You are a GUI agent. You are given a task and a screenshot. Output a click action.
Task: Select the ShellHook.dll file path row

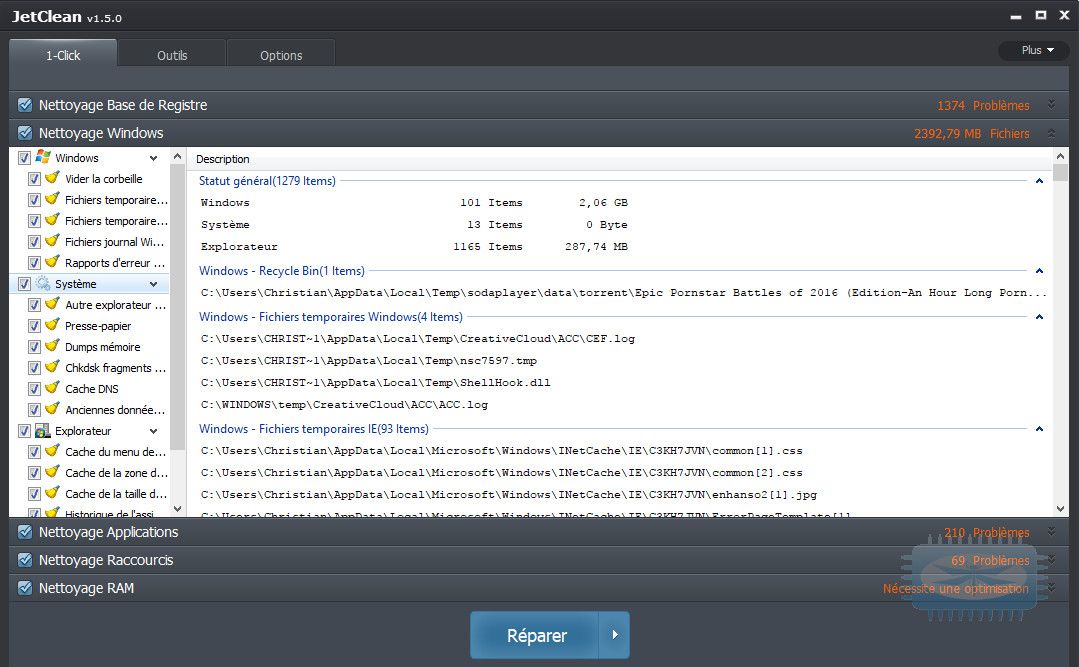[x=376, y=383]
